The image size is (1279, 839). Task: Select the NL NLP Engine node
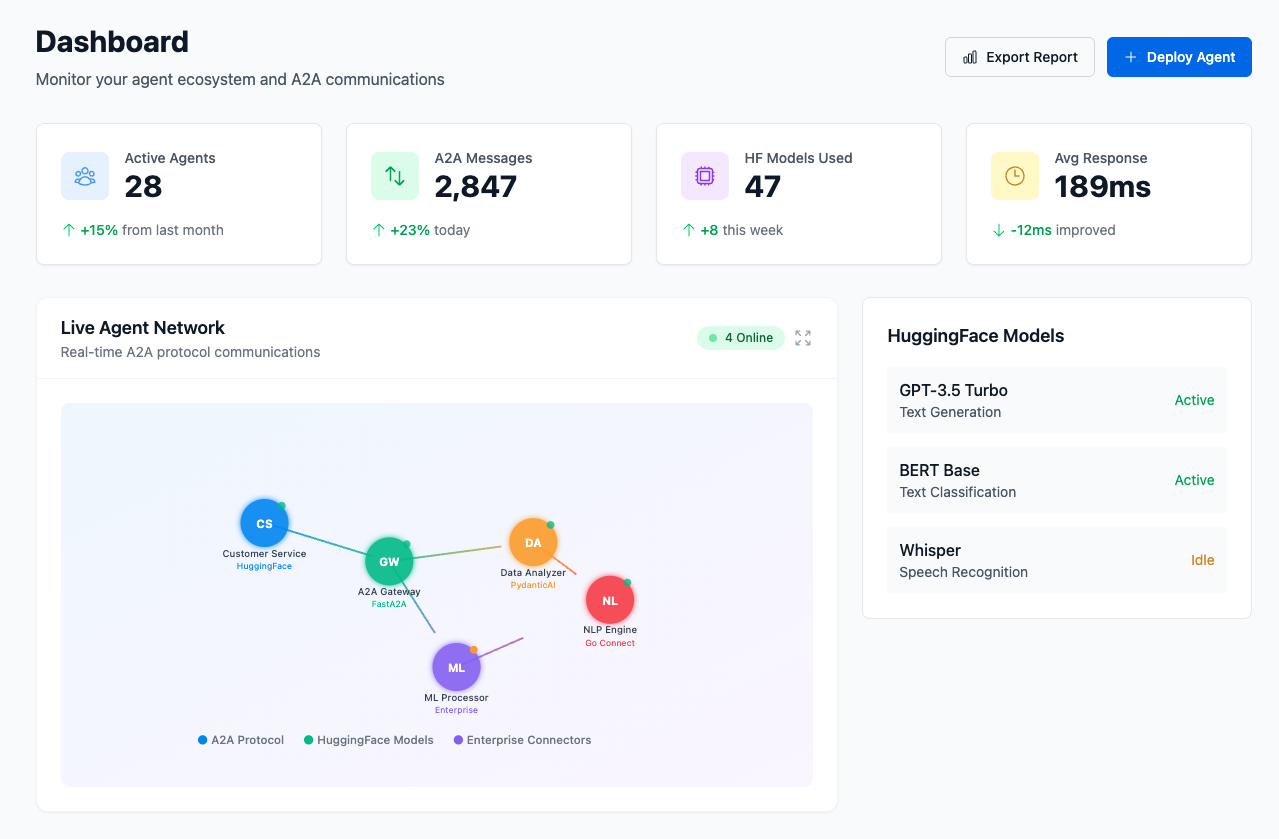[x=609, y=599]
